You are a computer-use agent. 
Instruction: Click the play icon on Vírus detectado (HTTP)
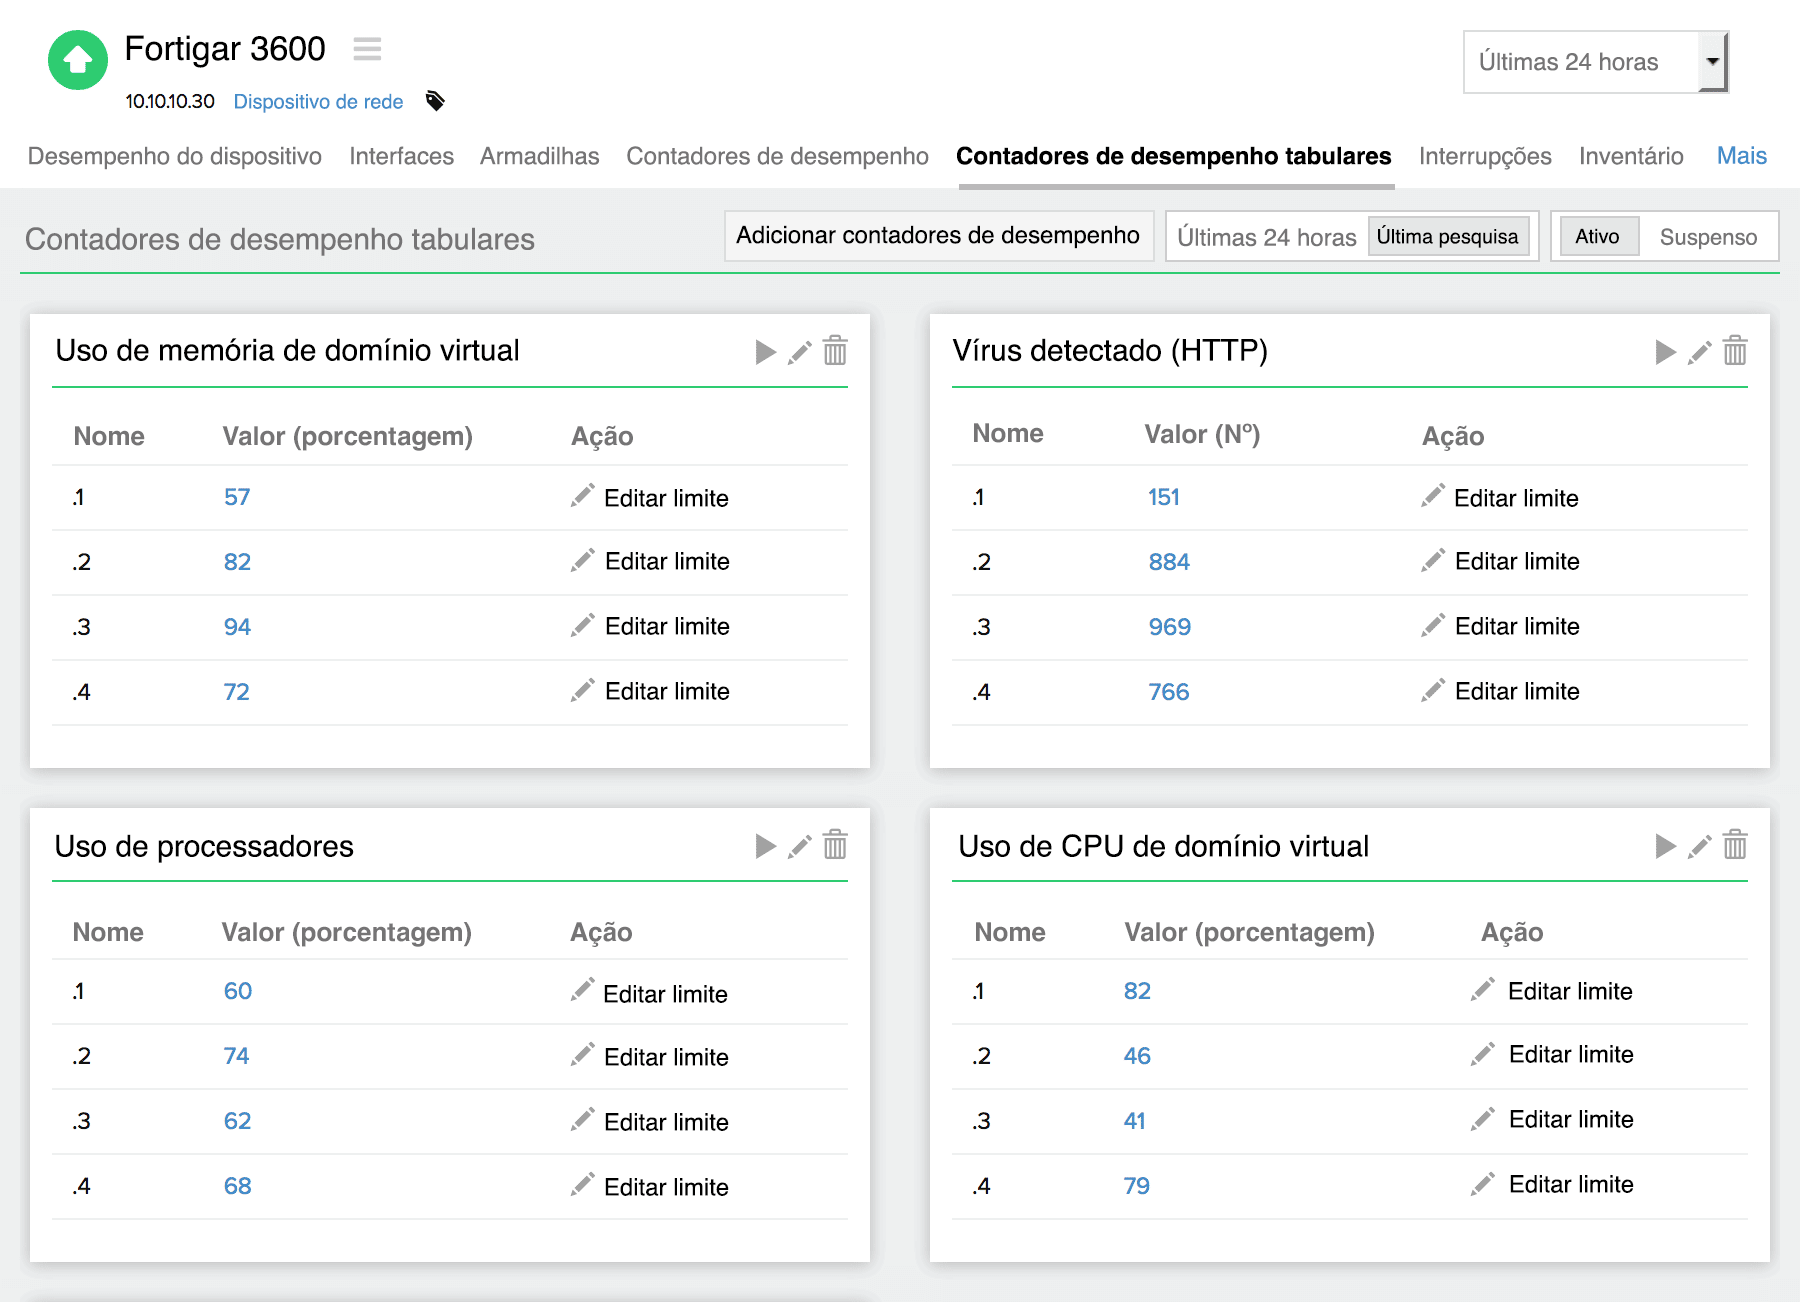point(1664,352)
